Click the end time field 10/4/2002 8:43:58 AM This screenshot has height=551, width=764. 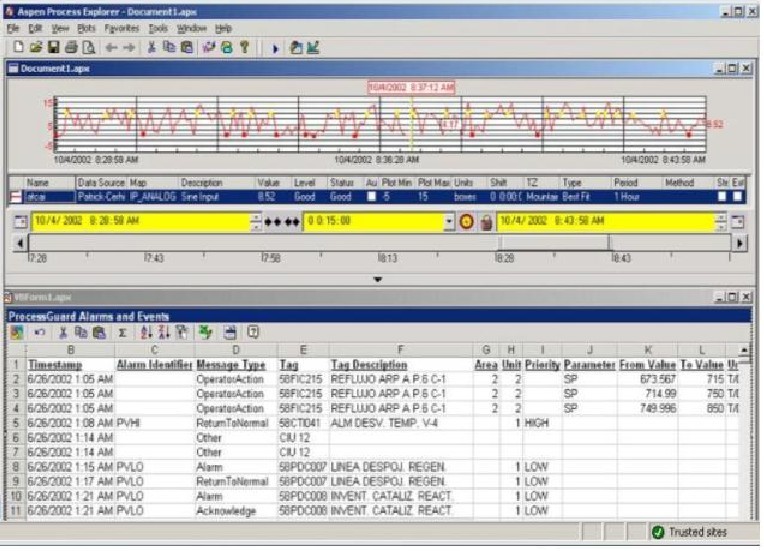pyautogui.click(x=607, y=222)
